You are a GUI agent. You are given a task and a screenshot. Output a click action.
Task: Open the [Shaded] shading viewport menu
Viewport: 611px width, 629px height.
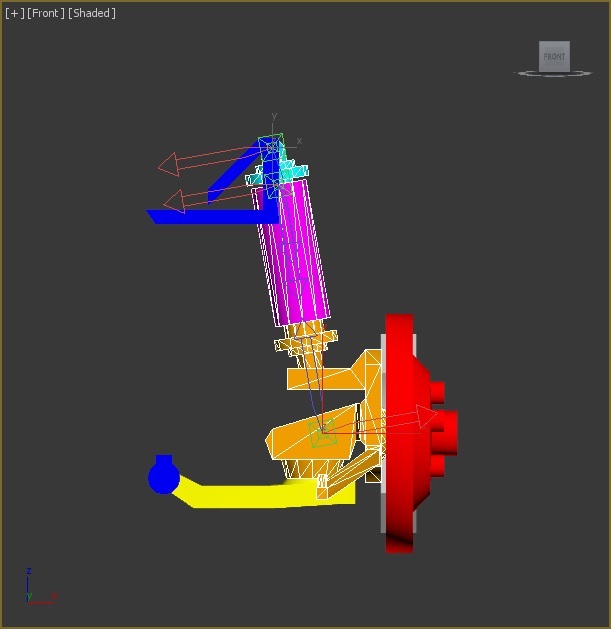point(92,13)
